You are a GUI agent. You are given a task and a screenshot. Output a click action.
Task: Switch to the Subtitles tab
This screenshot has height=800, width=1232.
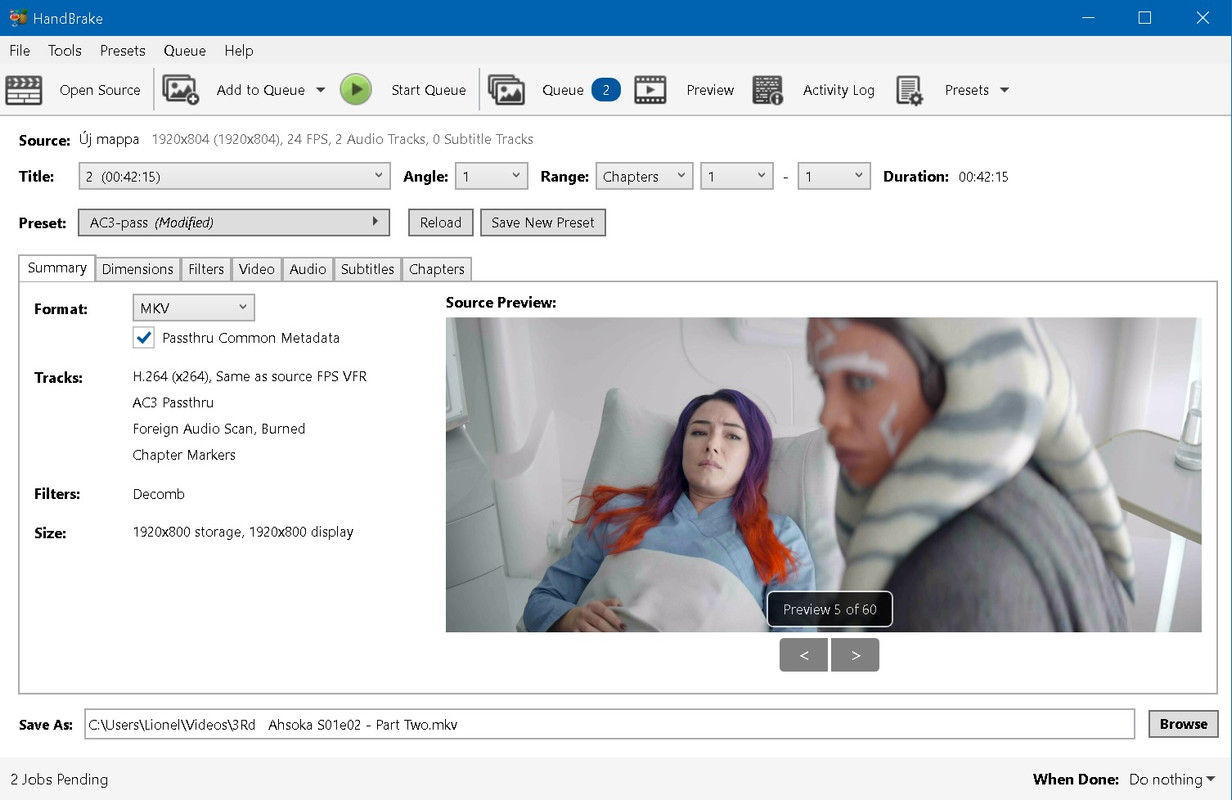click(367, 269)
